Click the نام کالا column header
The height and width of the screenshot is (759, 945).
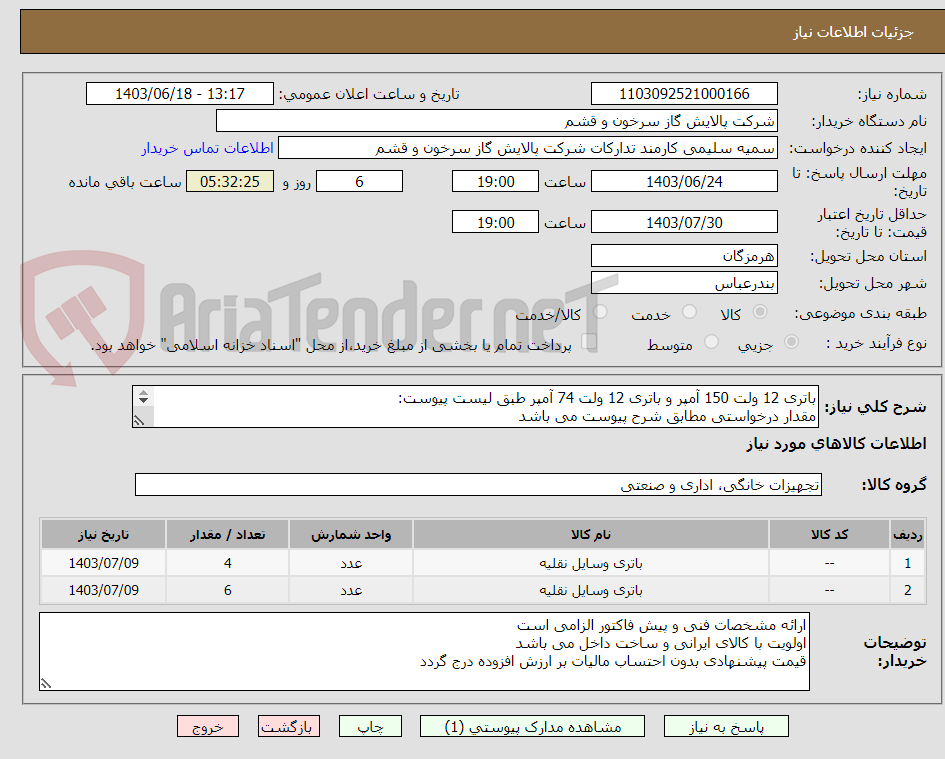[x=591, y=535]
